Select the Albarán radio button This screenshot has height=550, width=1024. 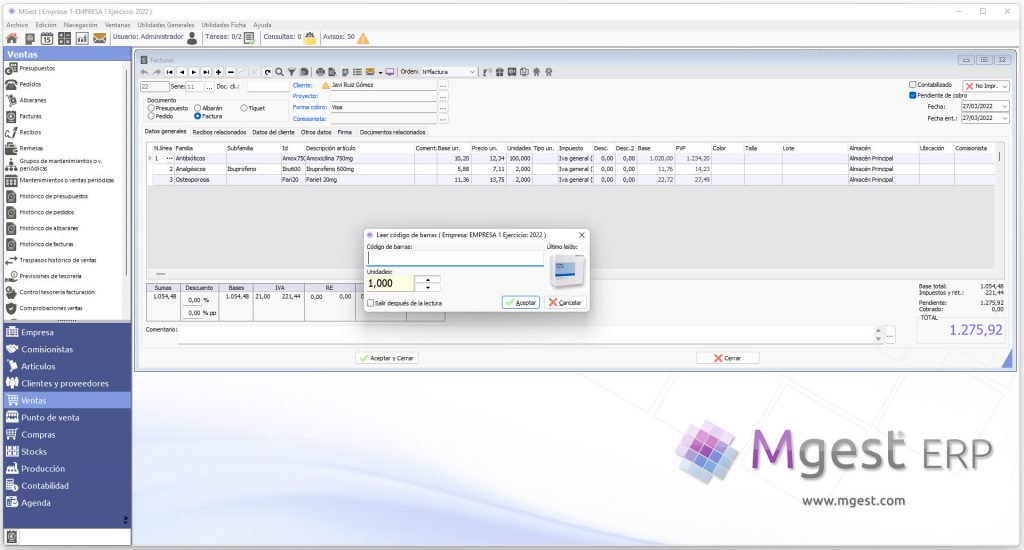tap(197, 108)
